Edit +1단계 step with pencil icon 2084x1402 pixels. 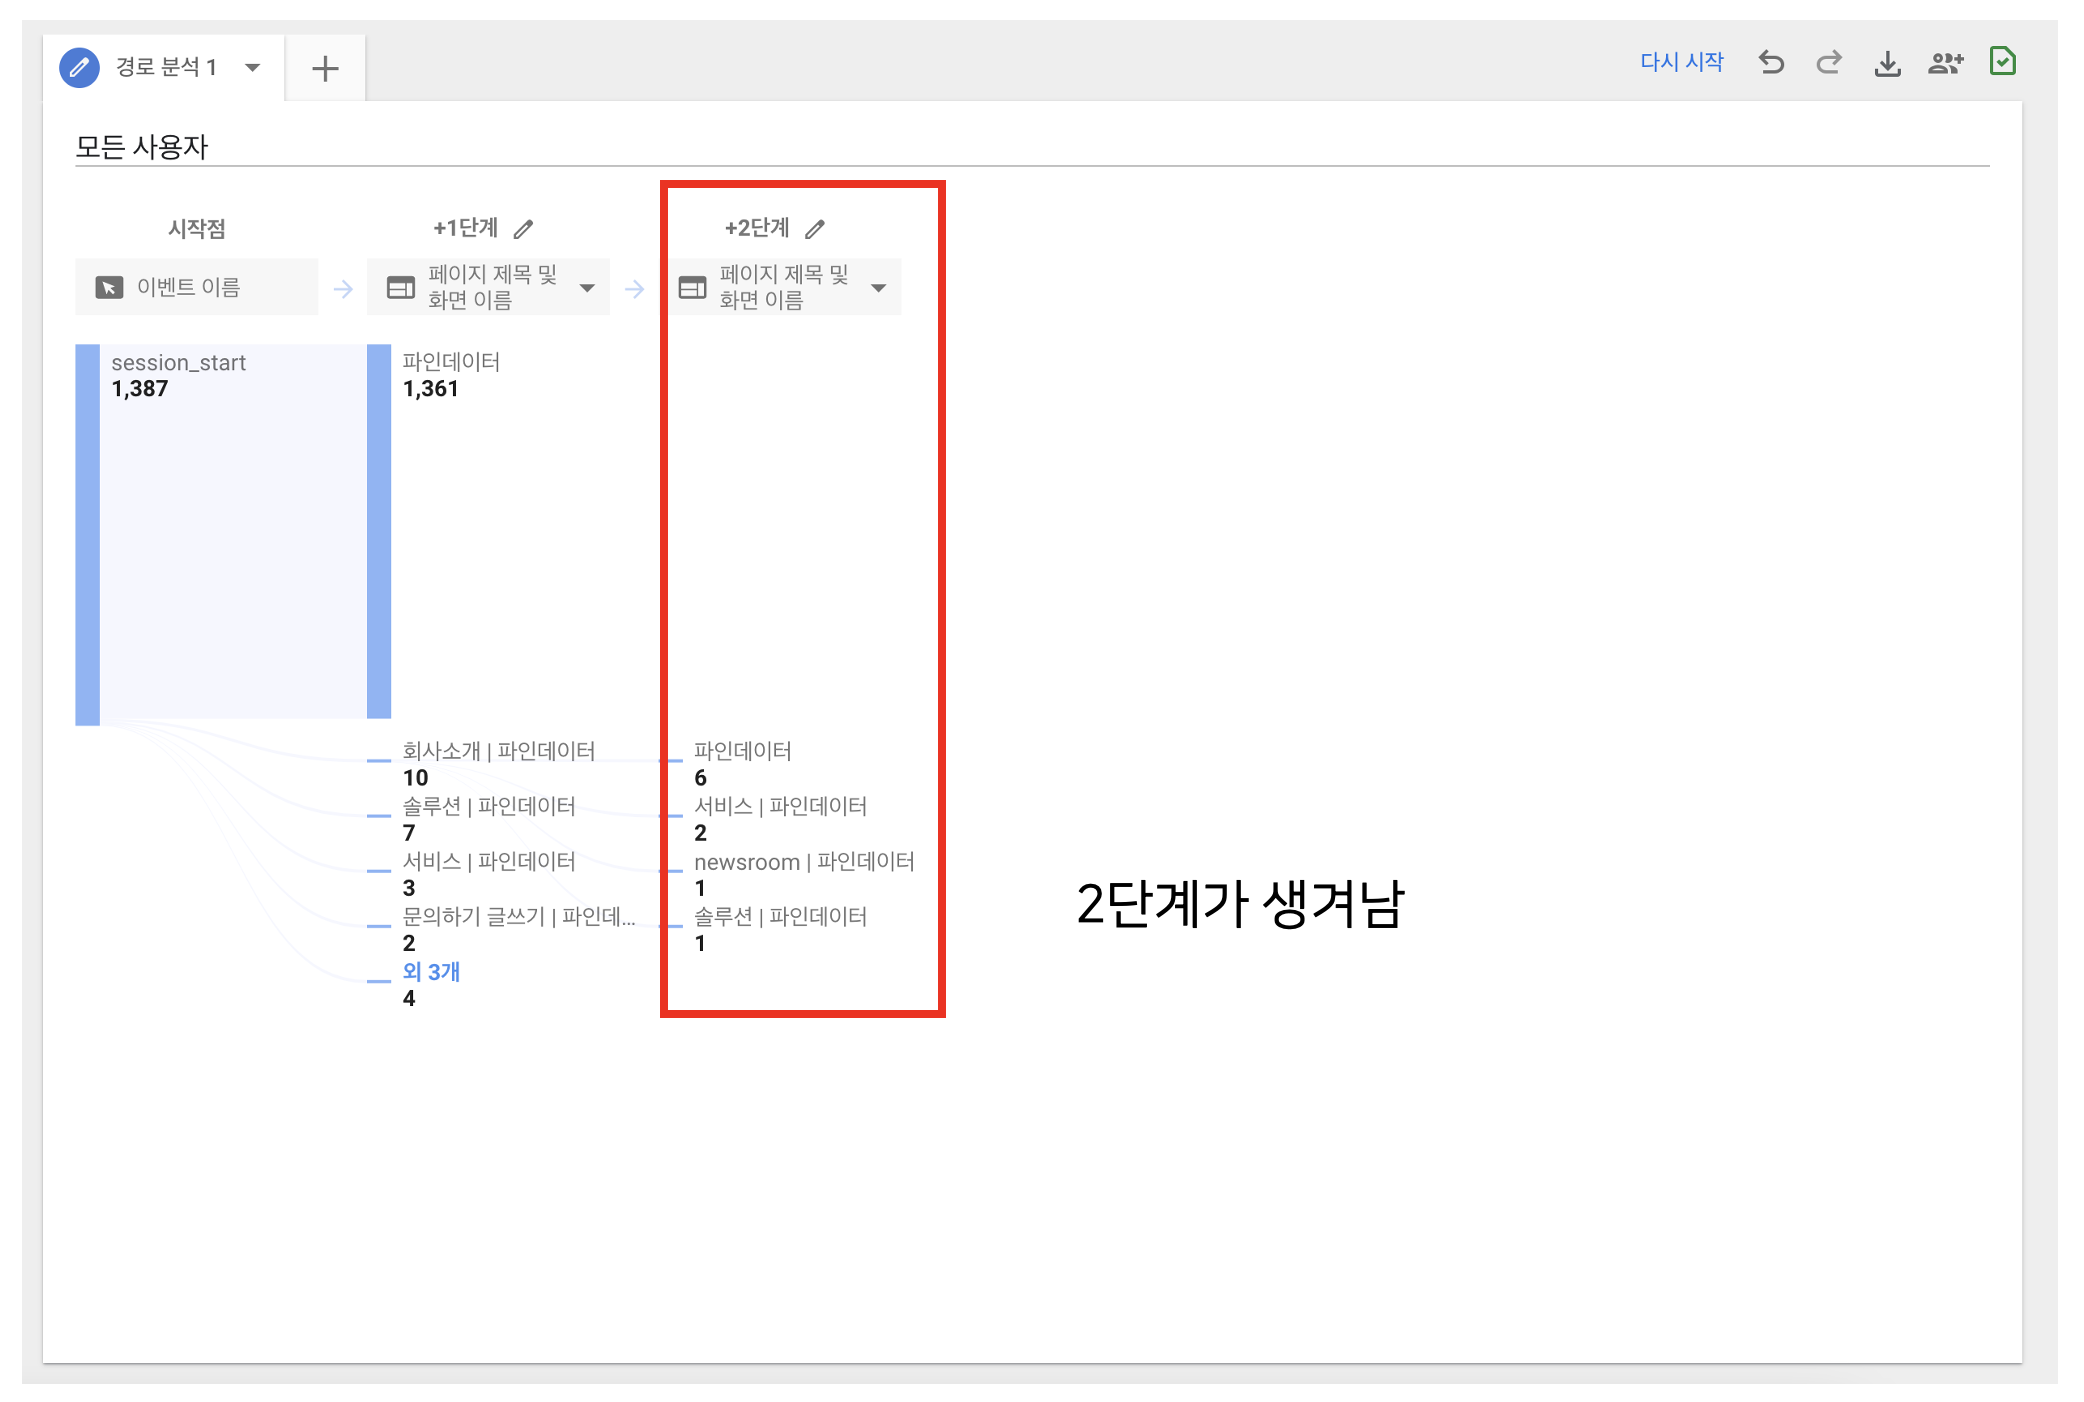524,229
